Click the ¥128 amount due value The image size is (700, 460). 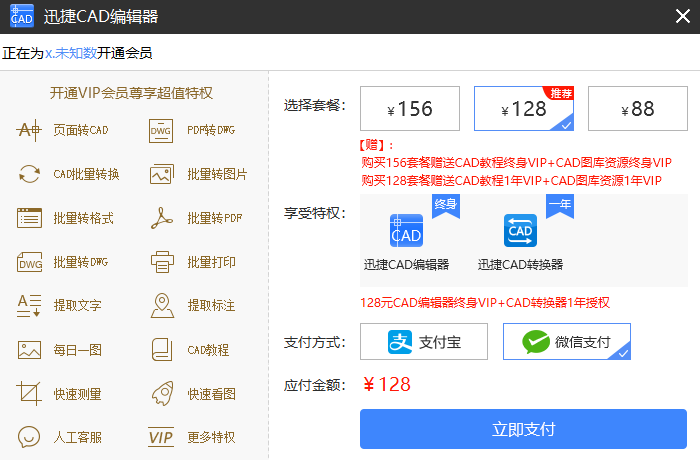click(x=387, y=385)
